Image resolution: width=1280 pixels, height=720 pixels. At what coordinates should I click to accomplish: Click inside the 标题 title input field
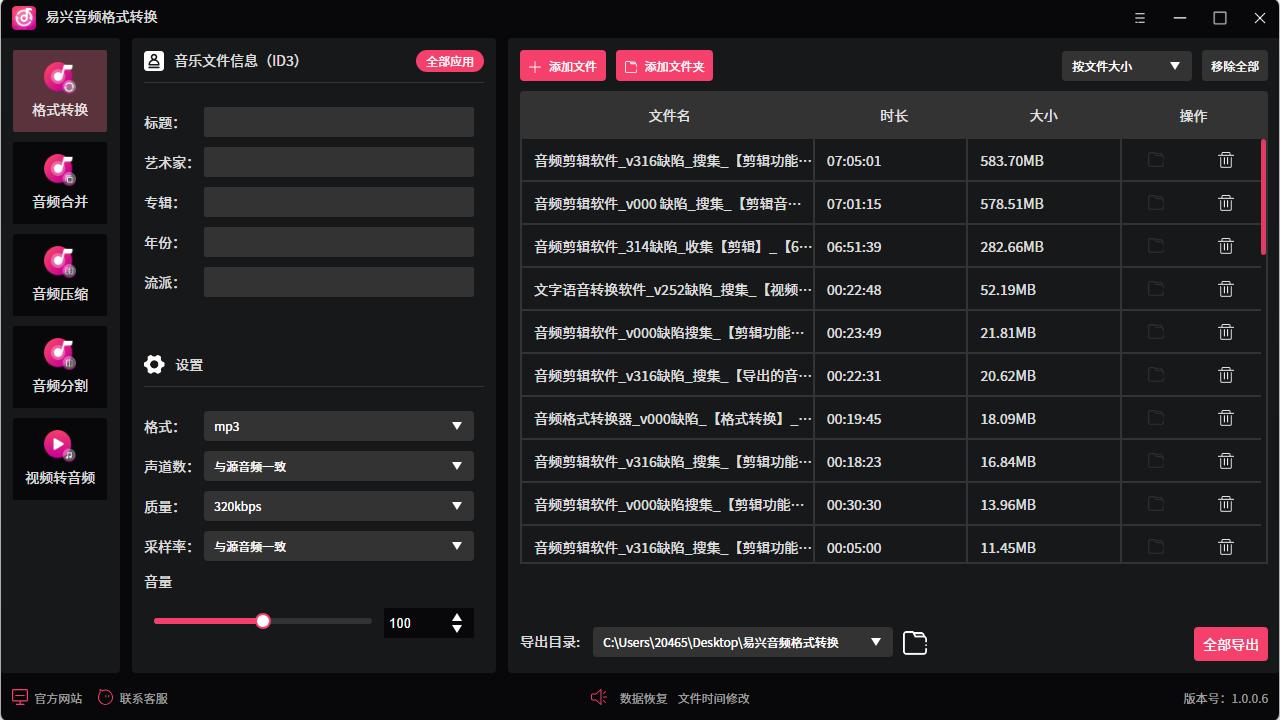338,121
